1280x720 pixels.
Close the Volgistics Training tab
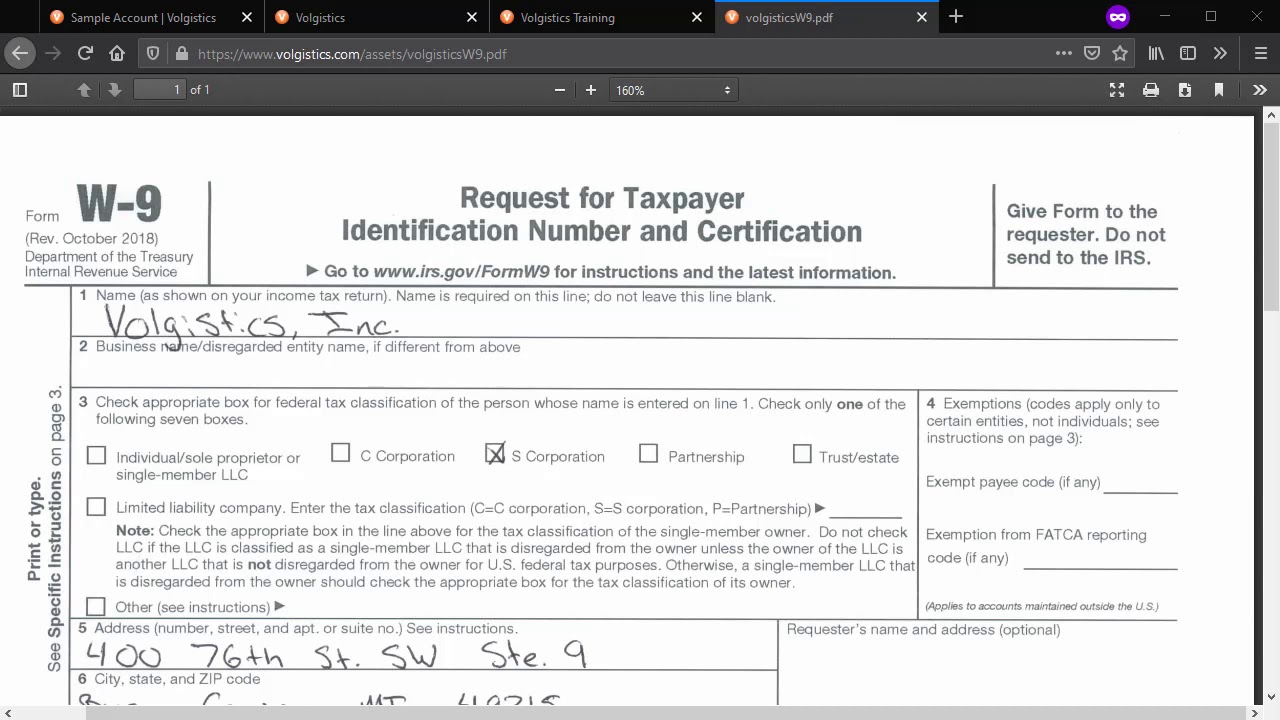click(x=697, y=17)
